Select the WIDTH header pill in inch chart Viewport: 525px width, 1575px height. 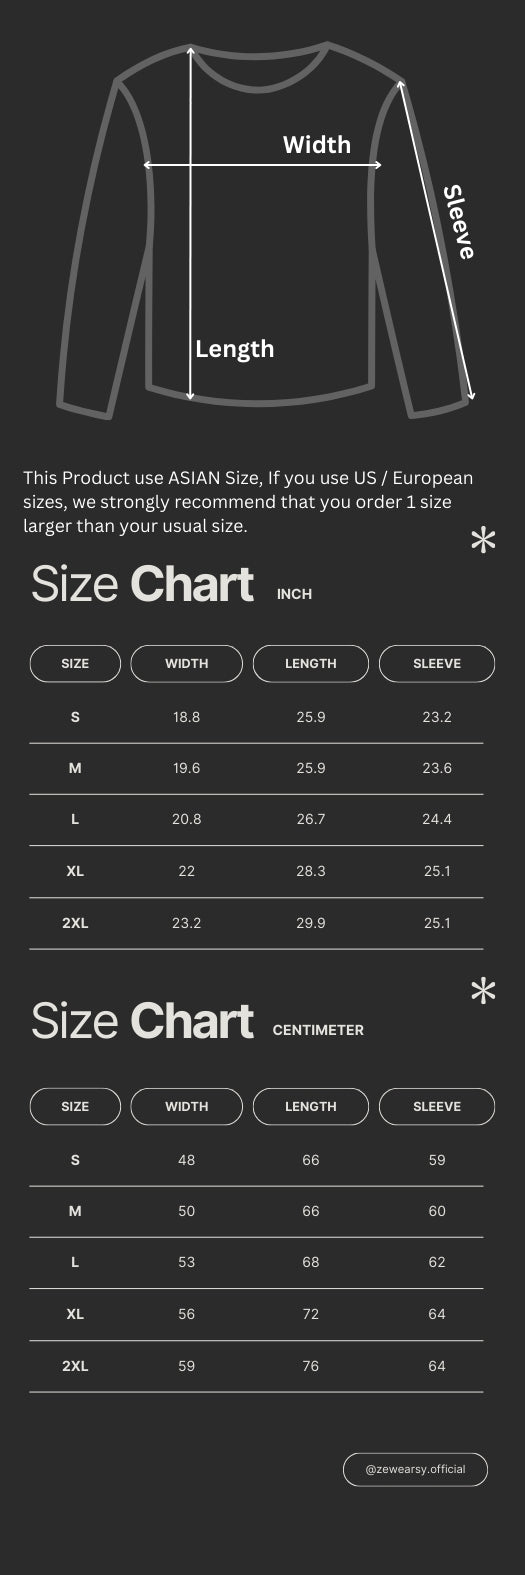click(187, 664)
